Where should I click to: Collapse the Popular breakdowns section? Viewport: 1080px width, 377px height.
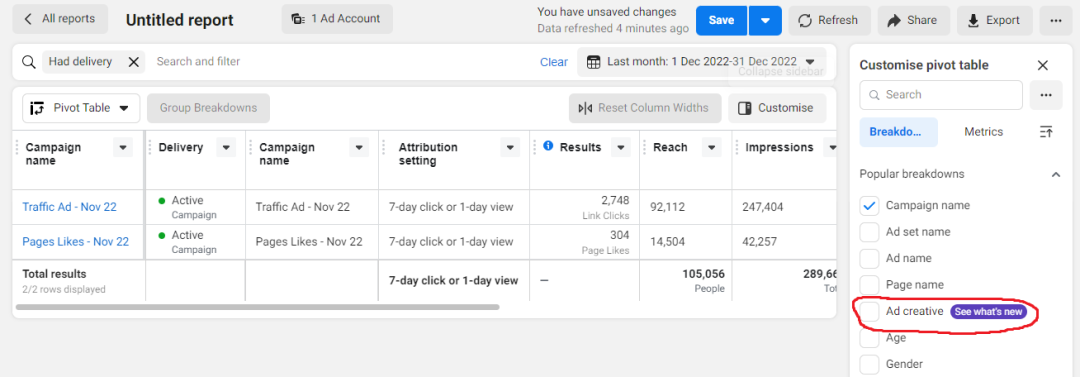click(x=1056, y=174)
